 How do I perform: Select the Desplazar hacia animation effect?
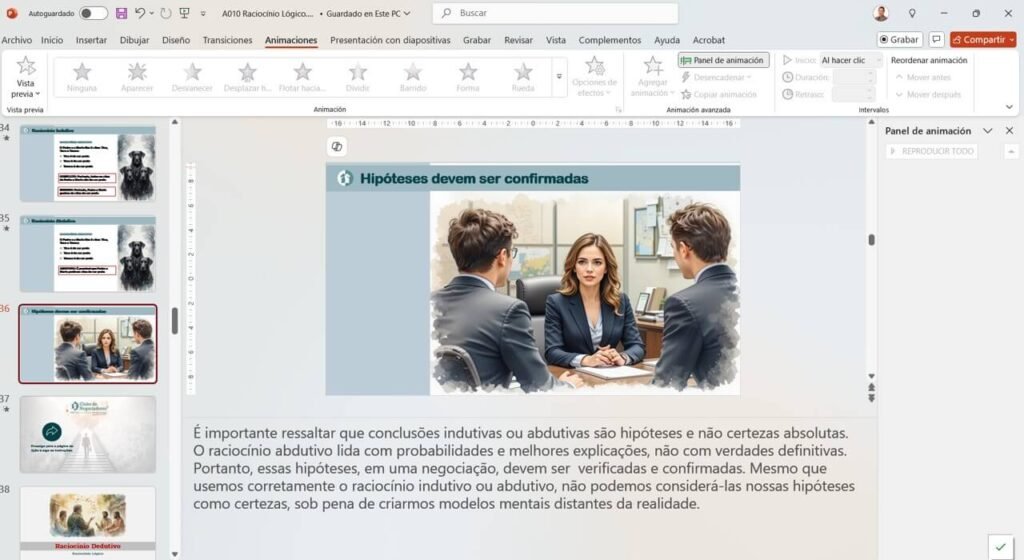tap(247, 77)
